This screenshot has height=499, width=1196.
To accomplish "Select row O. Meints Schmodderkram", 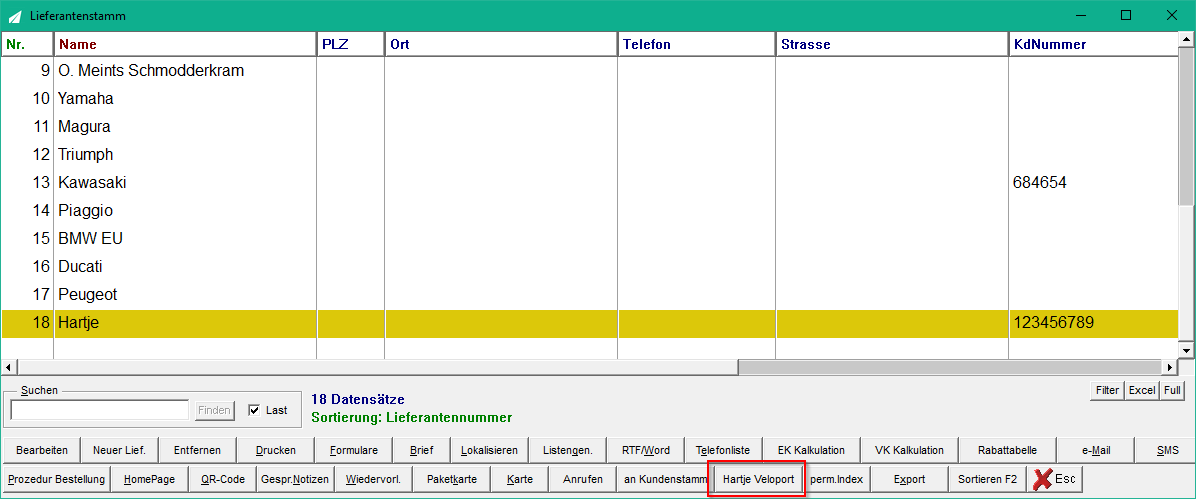I will (x=590, y=70).
